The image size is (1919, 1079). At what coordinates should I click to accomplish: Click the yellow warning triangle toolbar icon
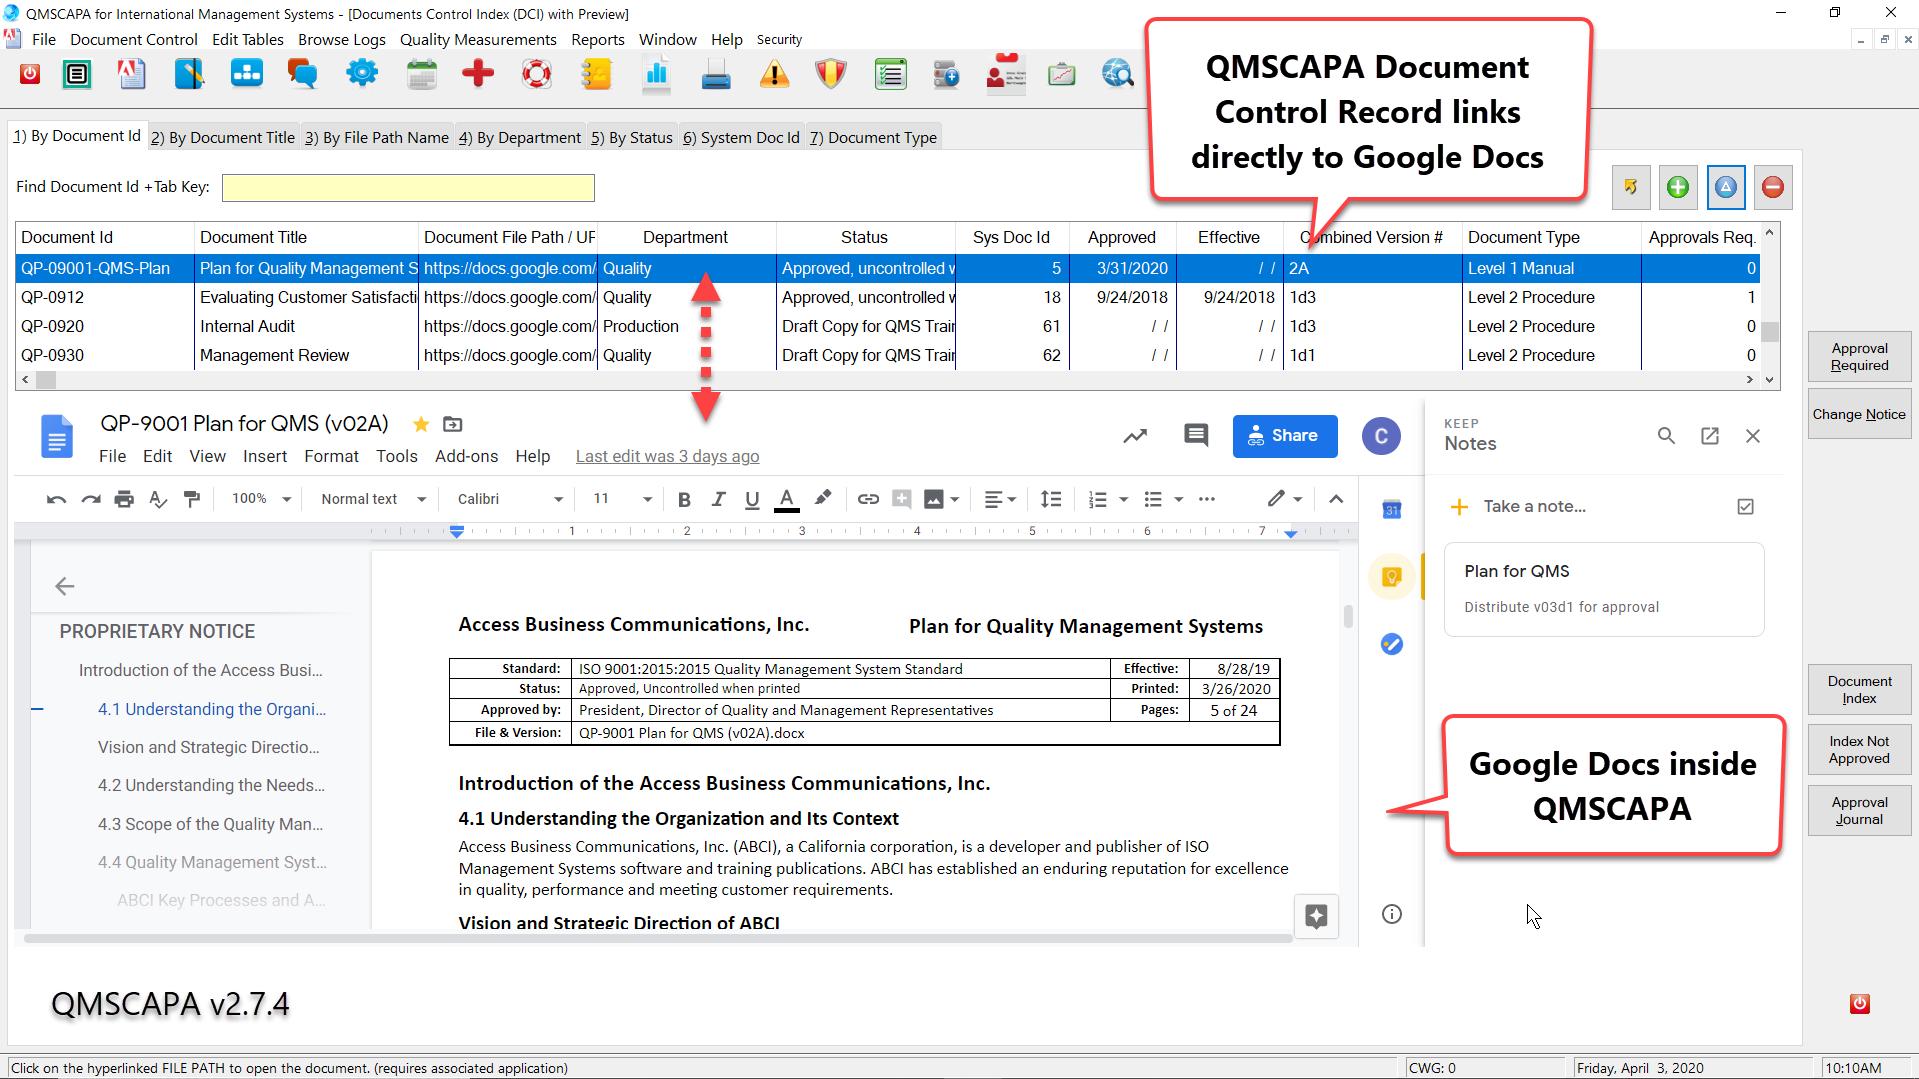click(773, 74)
